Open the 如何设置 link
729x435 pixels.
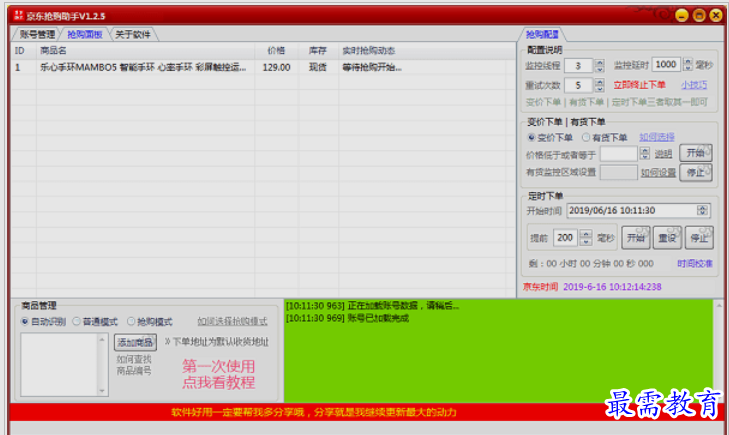658,172
